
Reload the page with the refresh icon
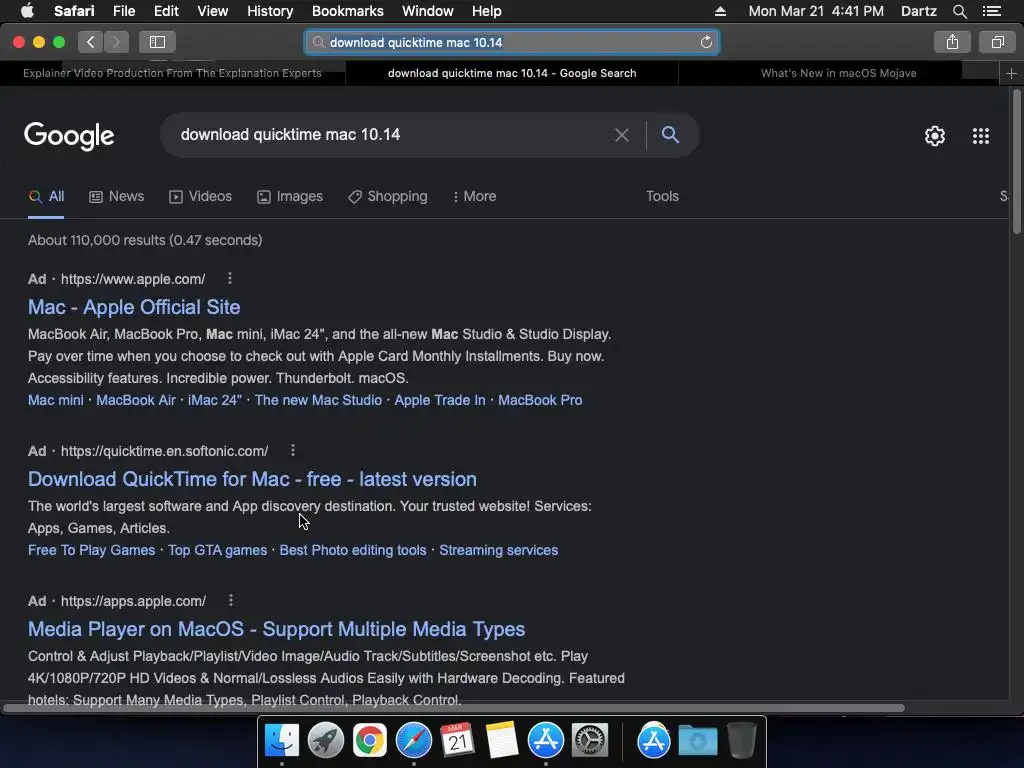point(706,42)
